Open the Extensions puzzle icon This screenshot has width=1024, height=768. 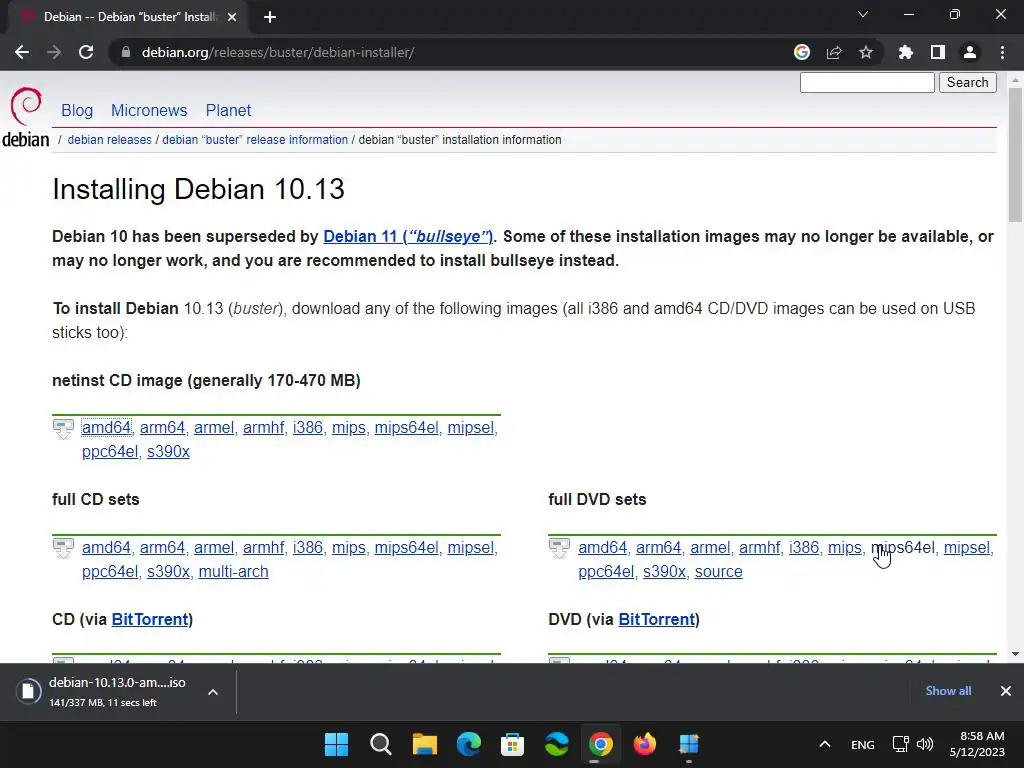coord(906,52)
